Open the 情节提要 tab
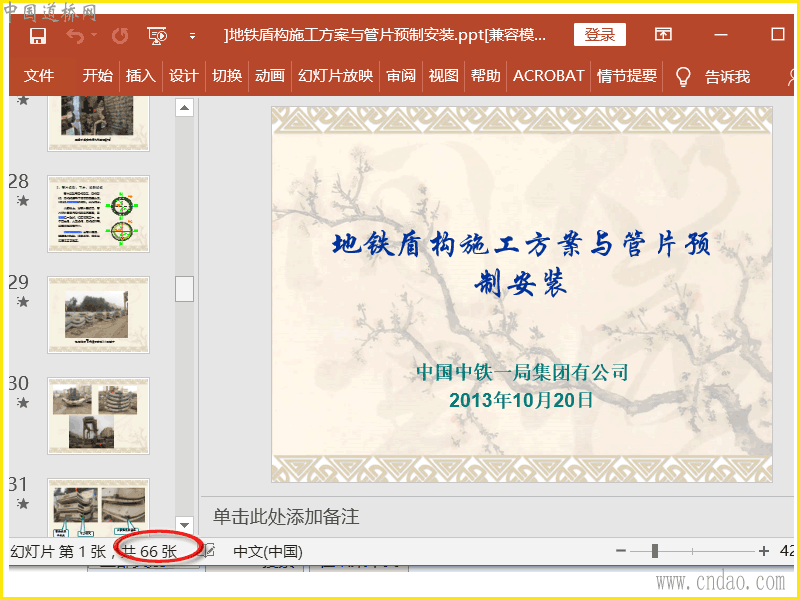800x600 pixels. (627, 76)
